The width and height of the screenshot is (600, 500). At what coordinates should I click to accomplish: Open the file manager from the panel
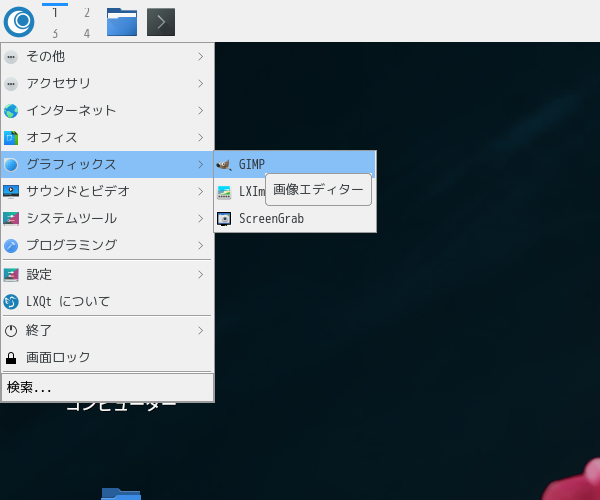(122, 22)
